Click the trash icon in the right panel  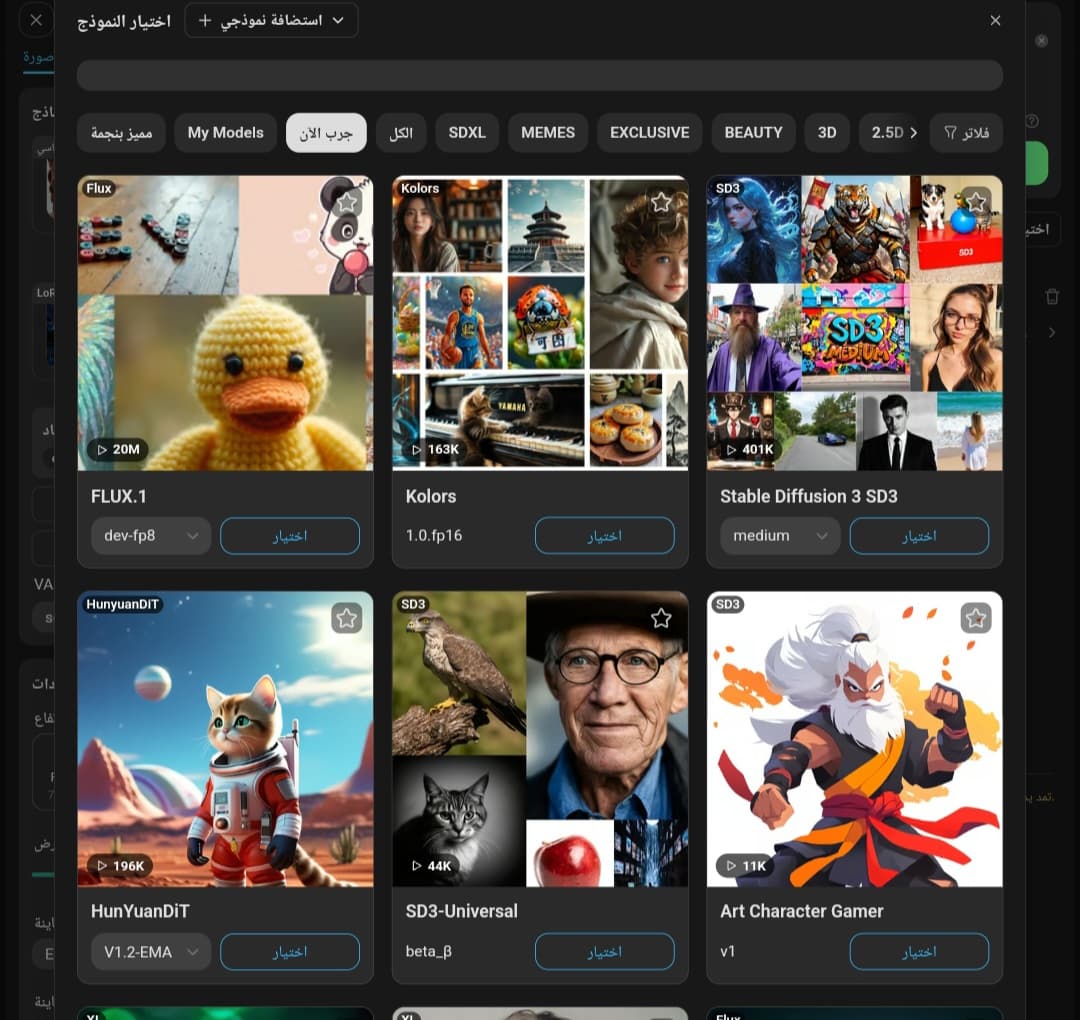tap(1052, 297)
